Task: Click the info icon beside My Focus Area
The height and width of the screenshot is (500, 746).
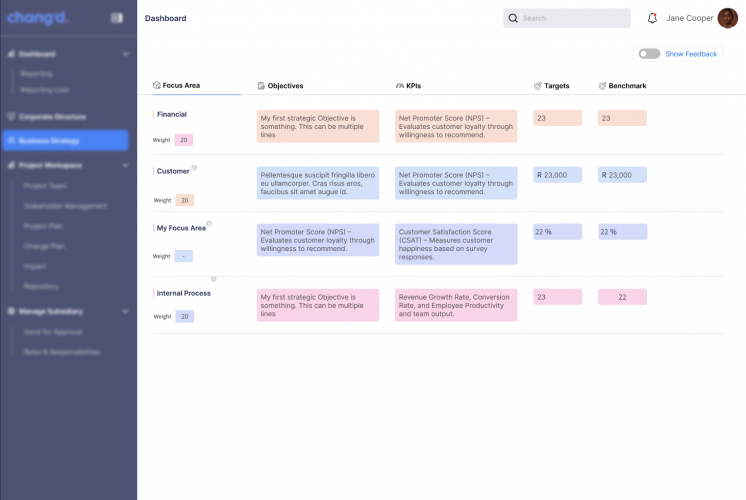Action: pyautogui.click(x=209, y=224)
